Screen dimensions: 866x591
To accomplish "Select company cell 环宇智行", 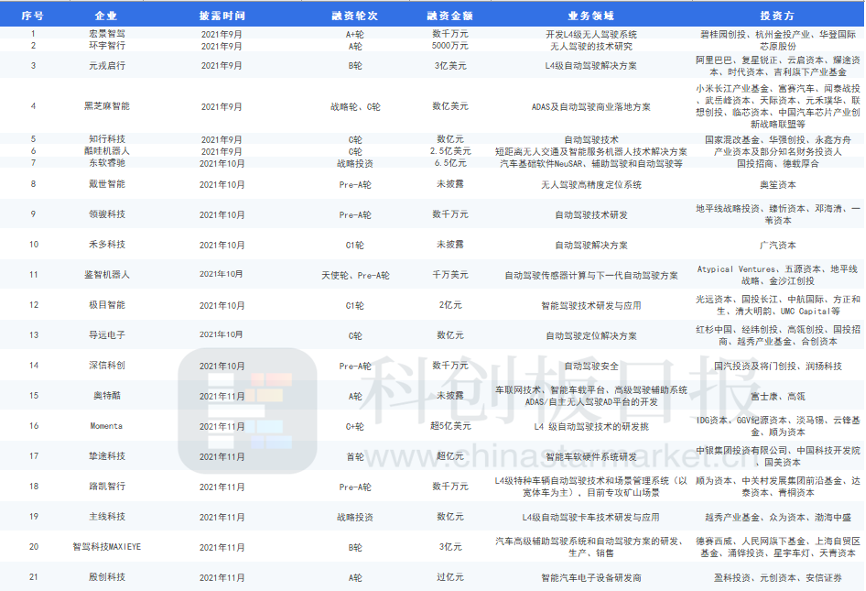I will click(x=107, y=46).
